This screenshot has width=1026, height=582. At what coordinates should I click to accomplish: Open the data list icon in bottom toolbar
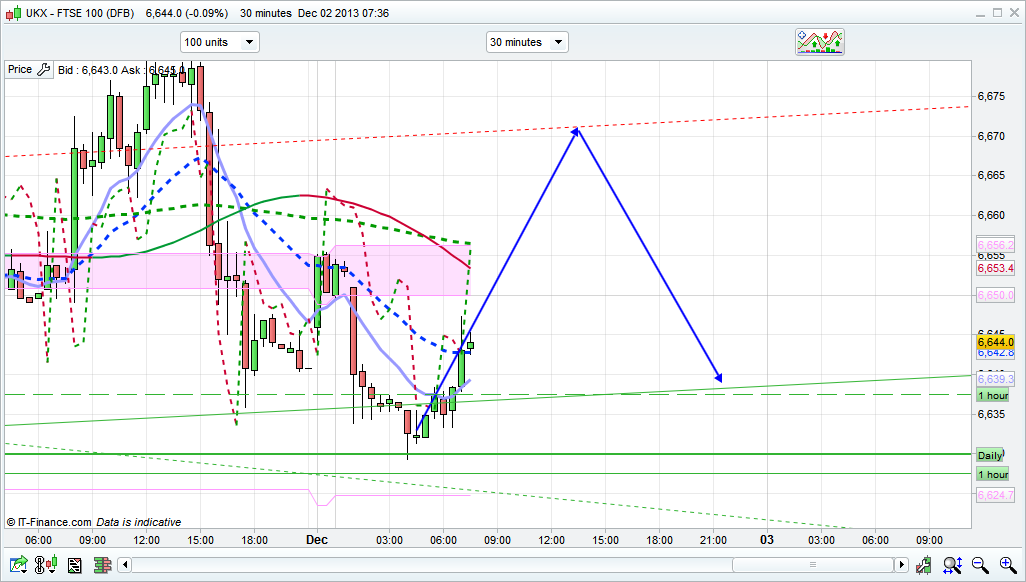point(74,566)
